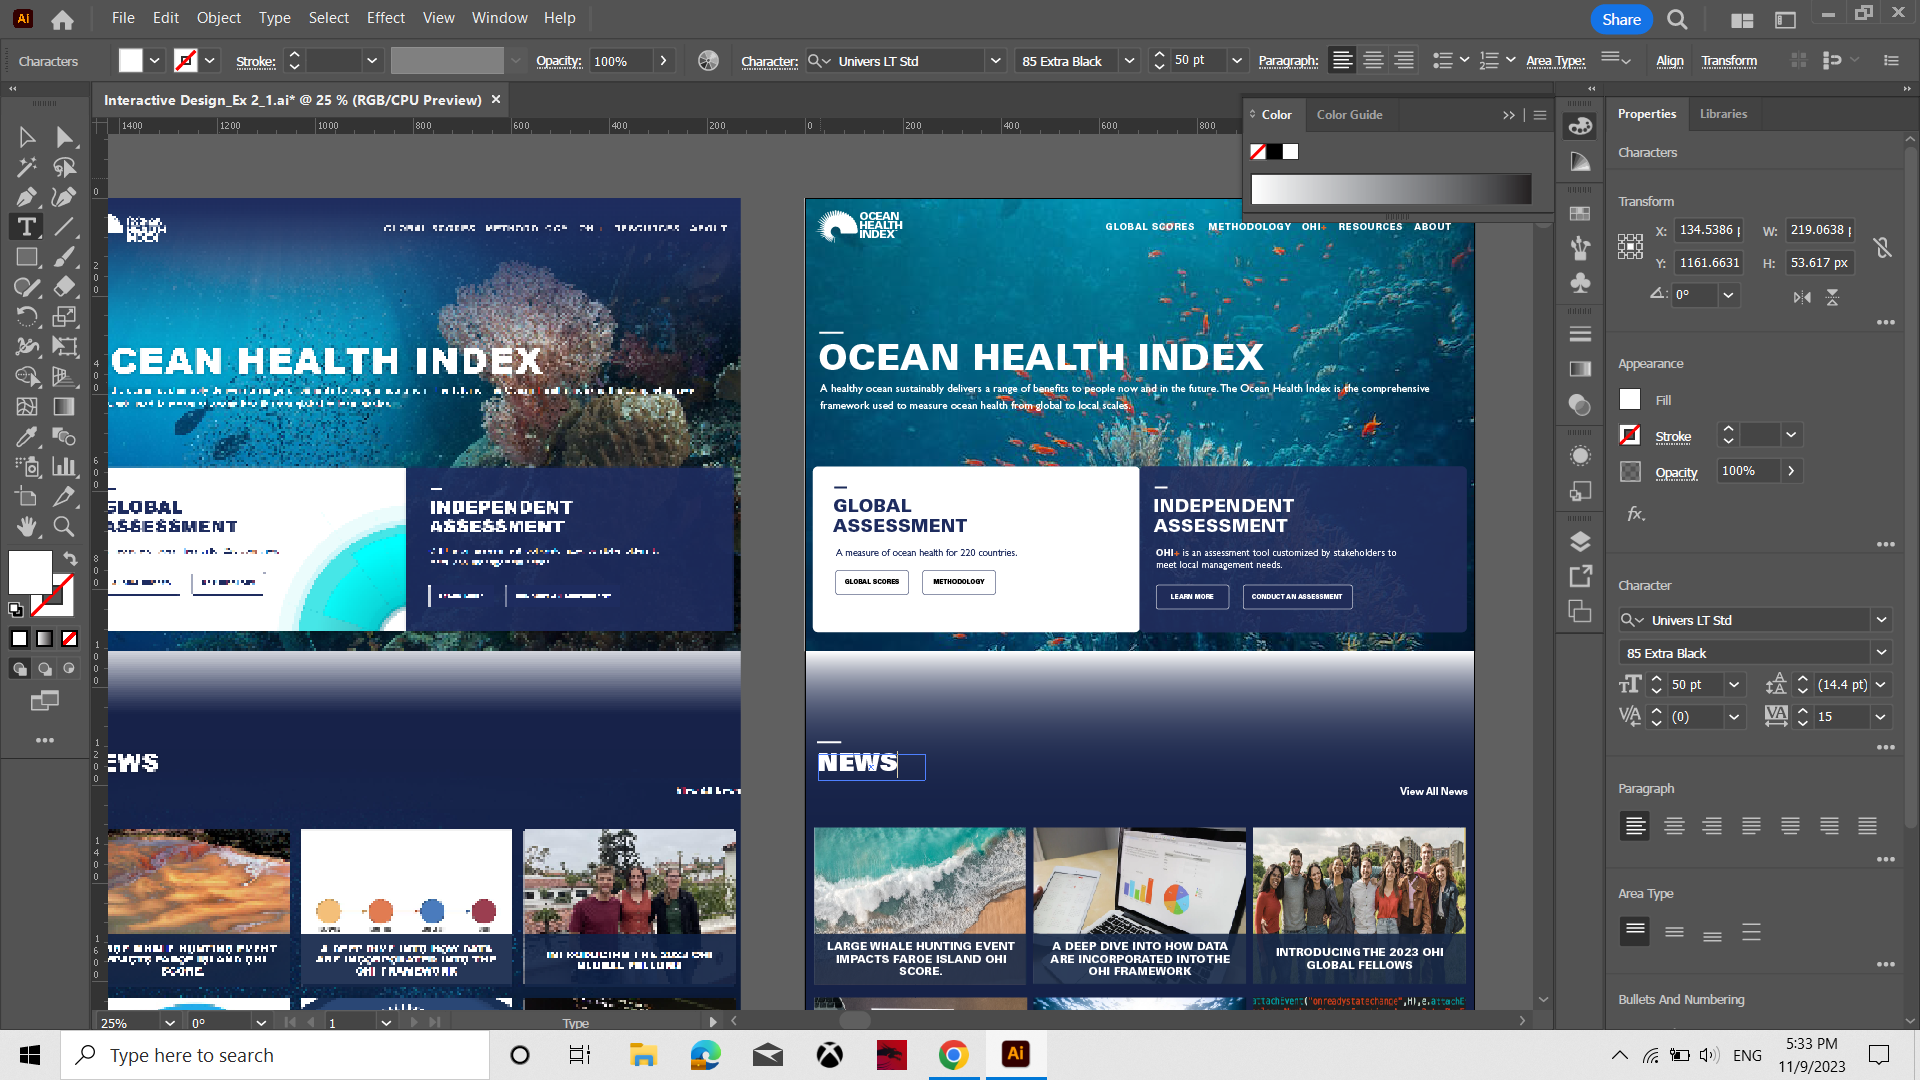Enable align center in Properties Paragraph
The width and height of the screenshot is (1920, 1080).
coord(1674,826)
